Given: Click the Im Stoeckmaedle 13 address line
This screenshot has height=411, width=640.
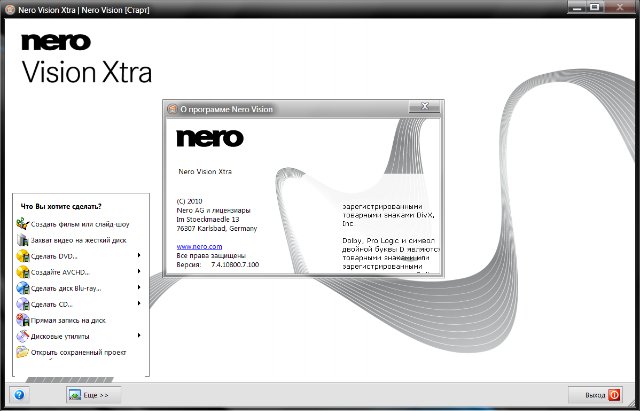Looking at the screenshot, I should [x=208, y=220].
